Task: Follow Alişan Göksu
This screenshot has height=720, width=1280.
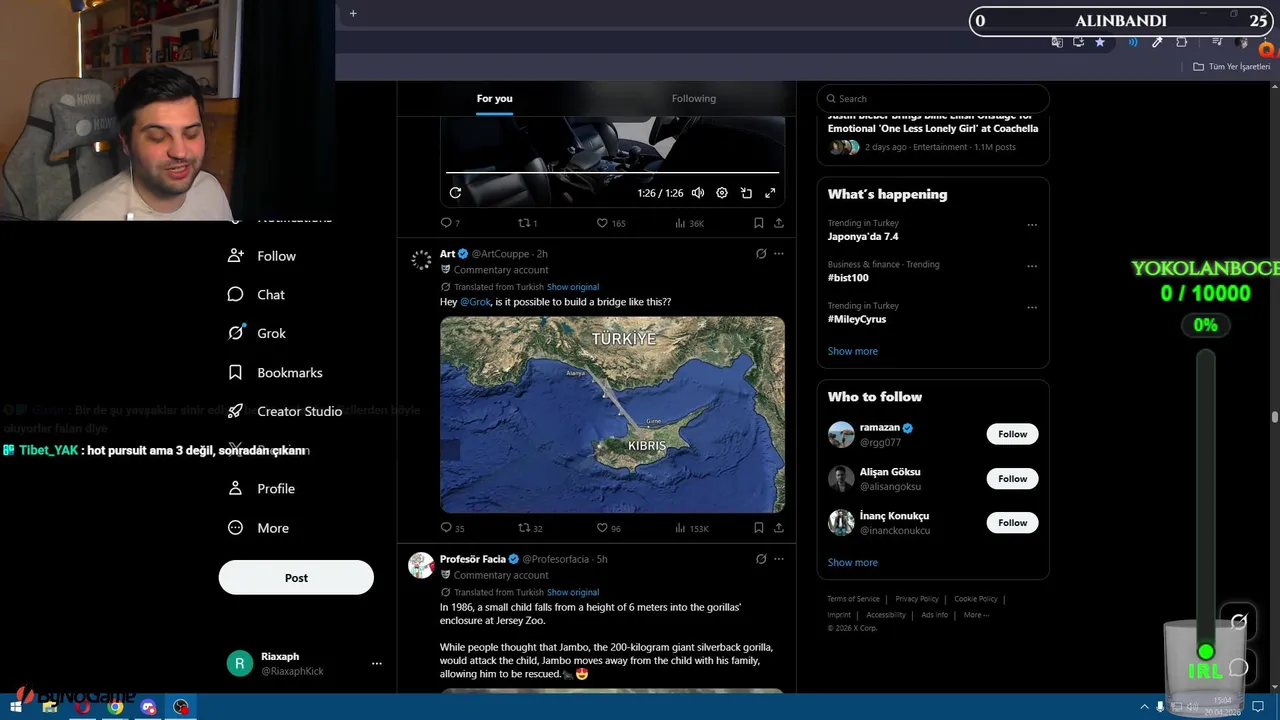Action: pos(1012,478)
